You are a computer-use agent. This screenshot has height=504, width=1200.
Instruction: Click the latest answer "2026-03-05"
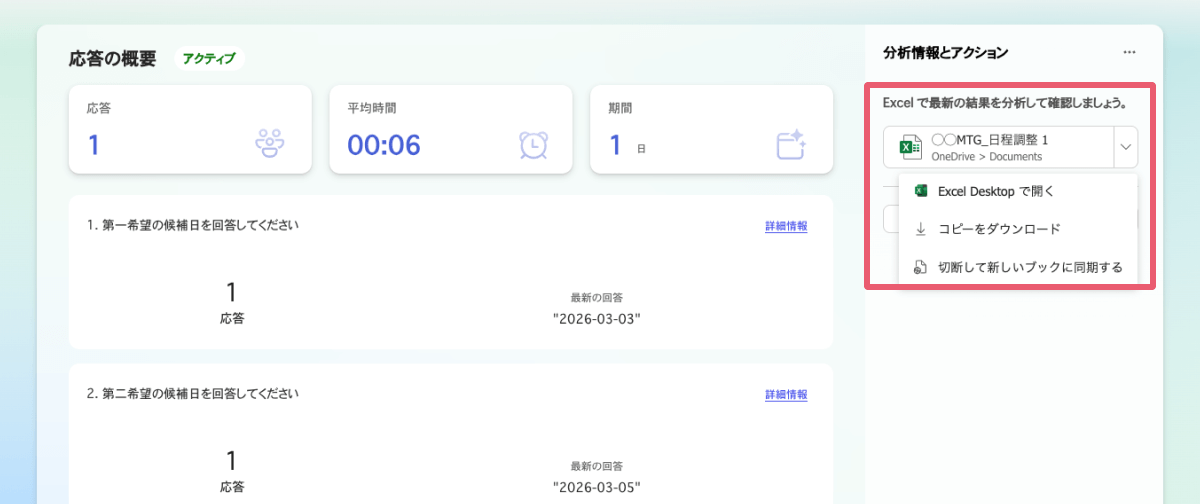(x=596, y=487)
